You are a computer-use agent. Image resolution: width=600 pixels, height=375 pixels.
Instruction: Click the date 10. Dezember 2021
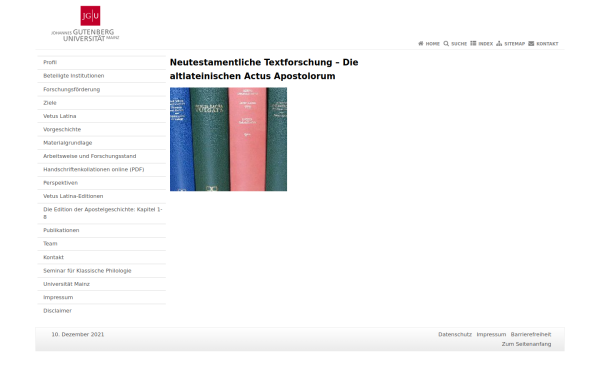(78, 334)
